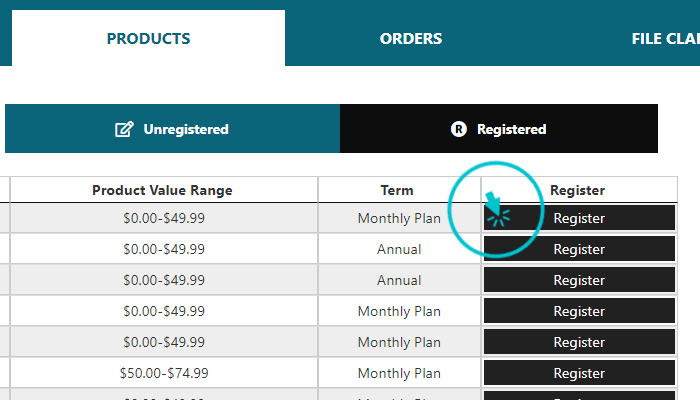
Task: Click the Unregistered pencil edit icon
Action: (124, 129)
